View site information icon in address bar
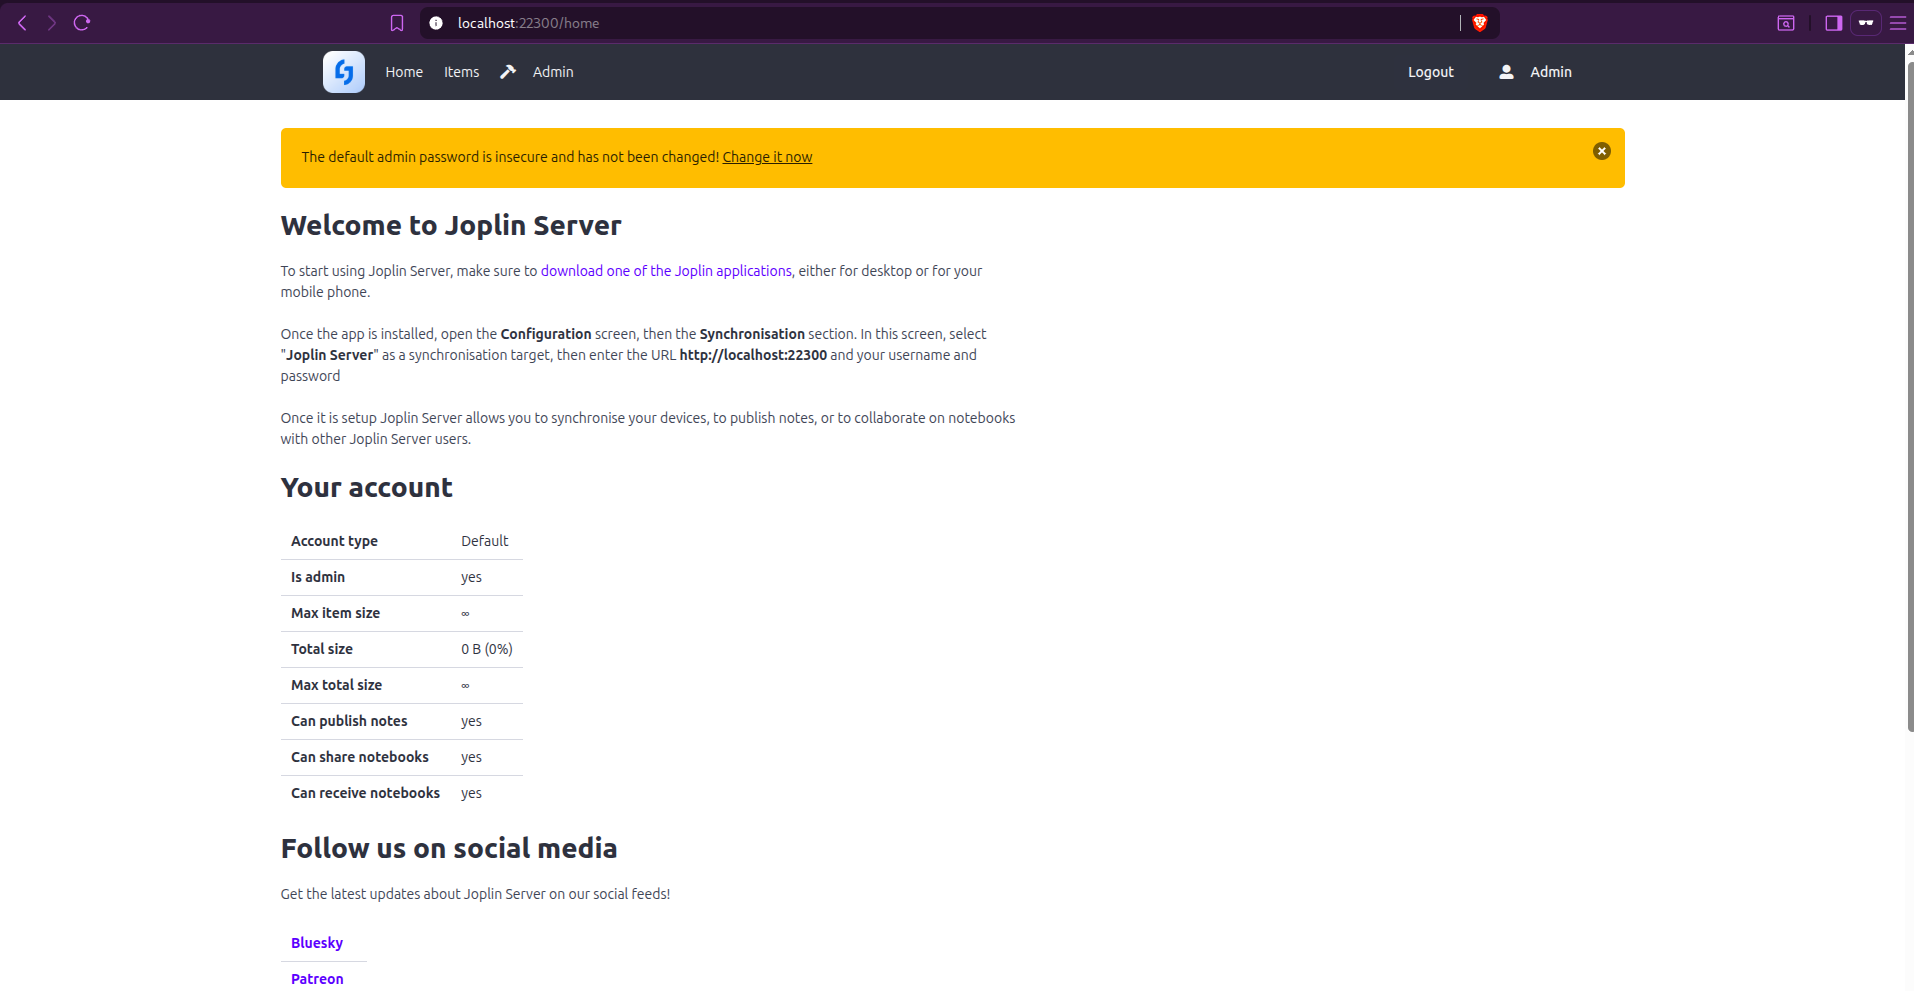The width and height of the screenshot is (1914, 991). point(436,23)
